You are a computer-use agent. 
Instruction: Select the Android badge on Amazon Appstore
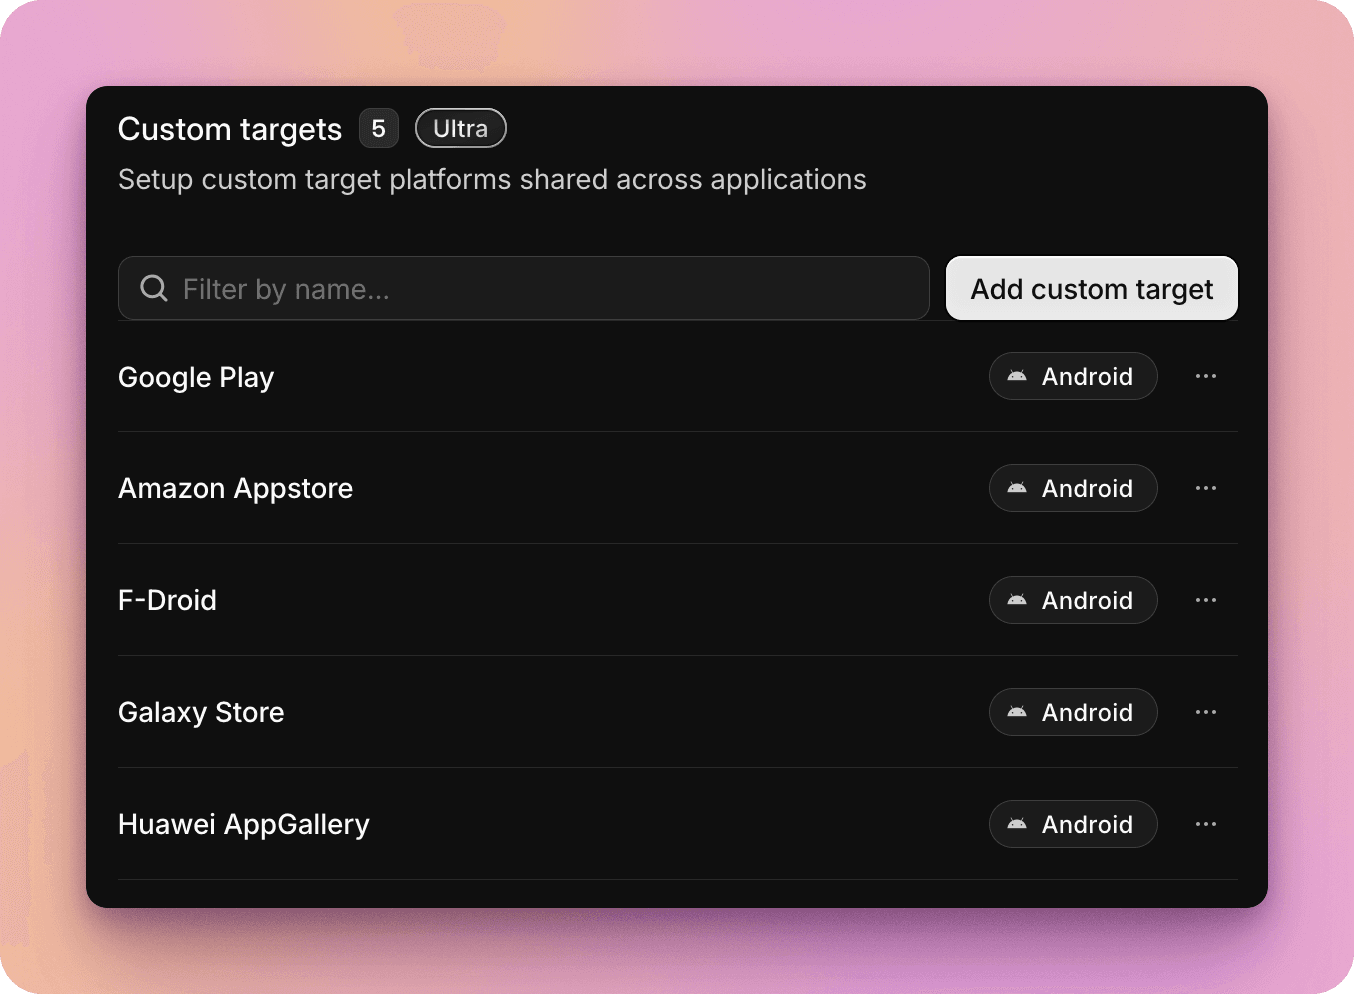(x=1073, y=488)
